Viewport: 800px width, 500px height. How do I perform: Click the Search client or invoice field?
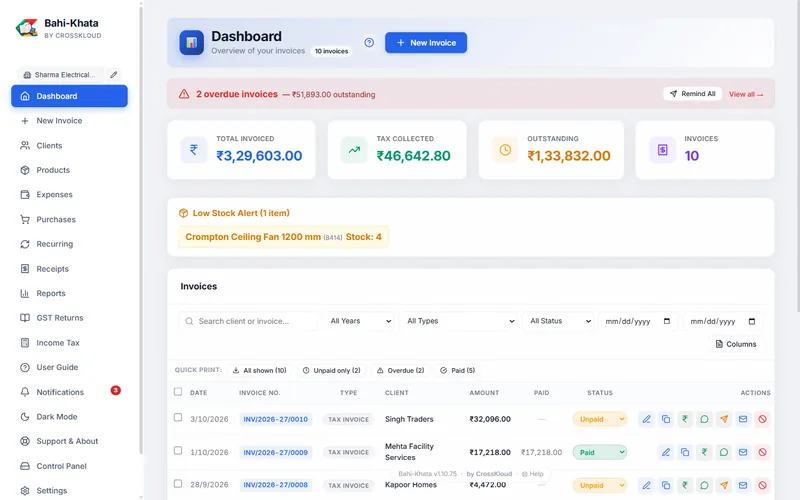tap(248, 321)
